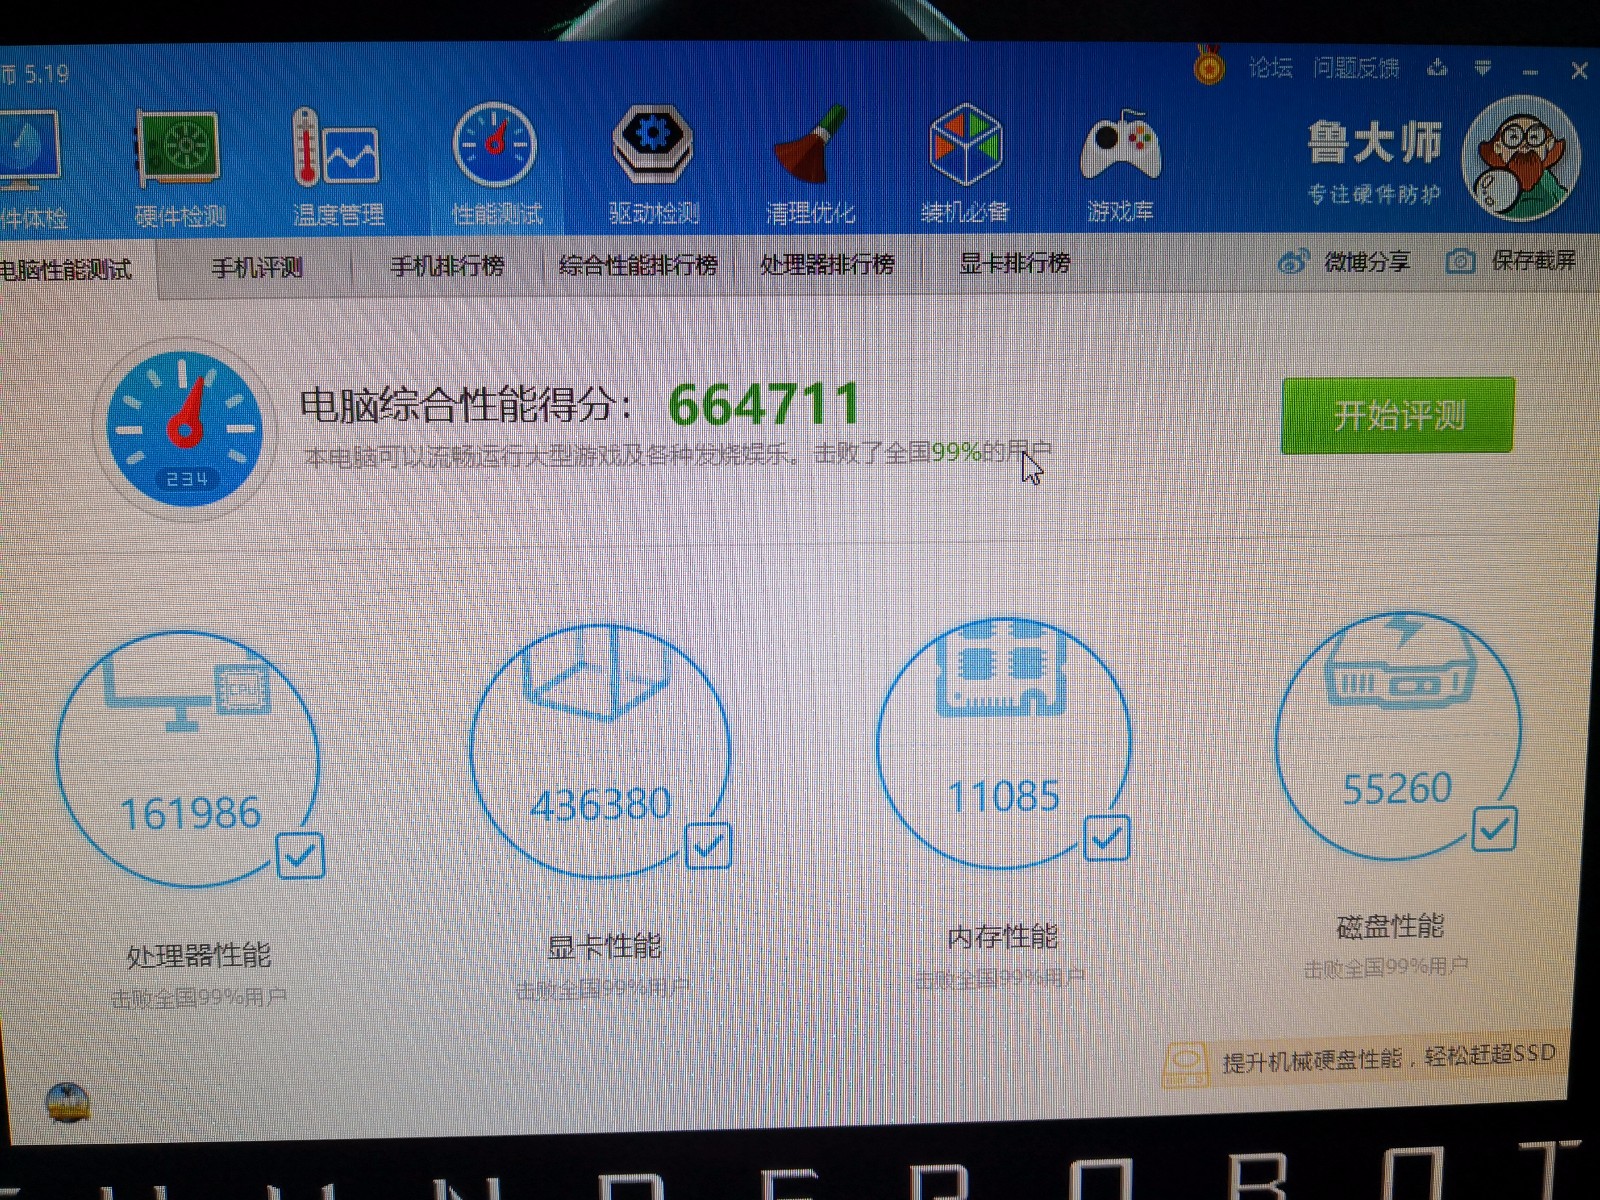
Task: Uncheck the 内存性能 test checkbox
Action: tap(1107, 838)
